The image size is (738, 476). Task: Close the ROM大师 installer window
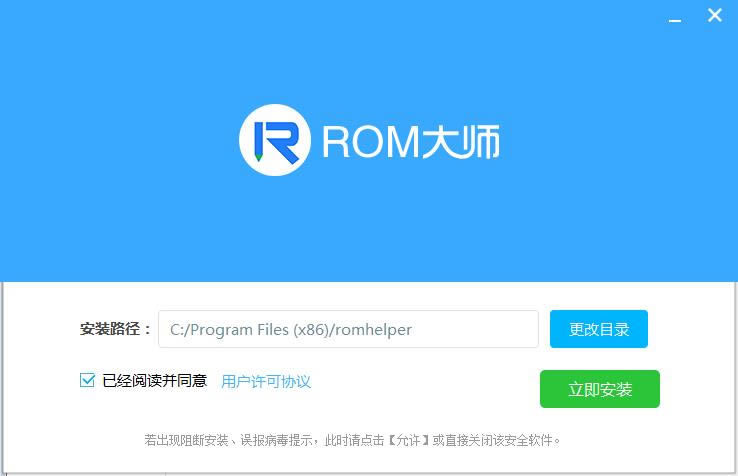tap(714, 16)
